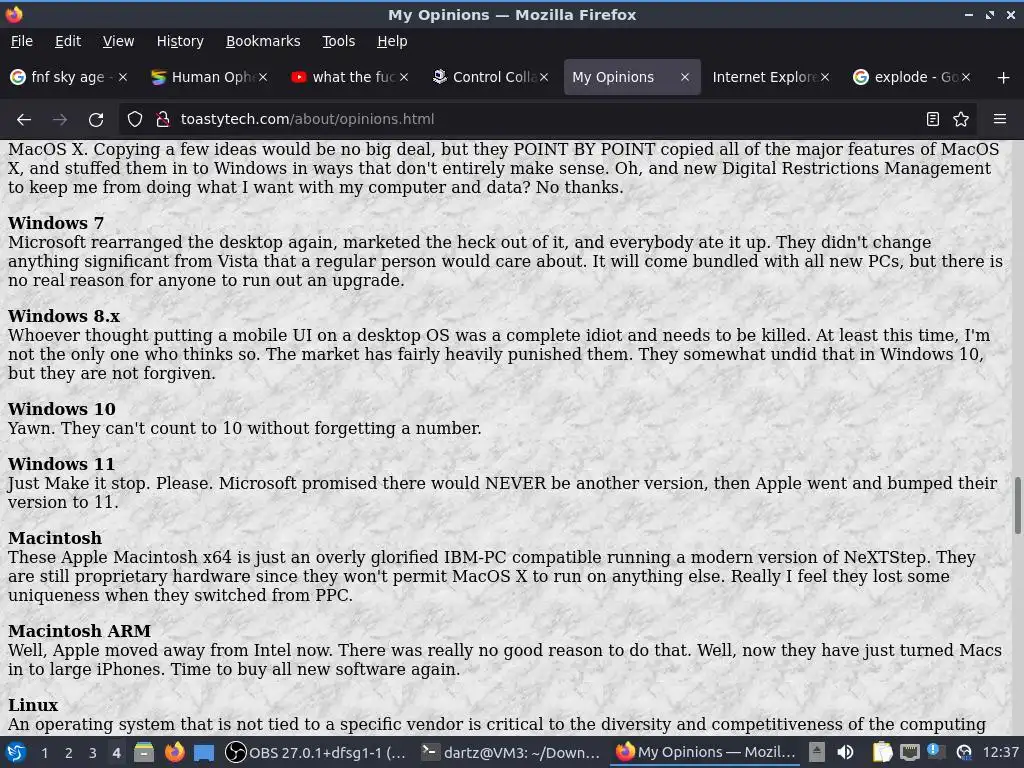Image resolution: width=1024 pixels, height=768 pixels.
Task: Close the 'fnf sky age' tab
Action: coord(123,77)
